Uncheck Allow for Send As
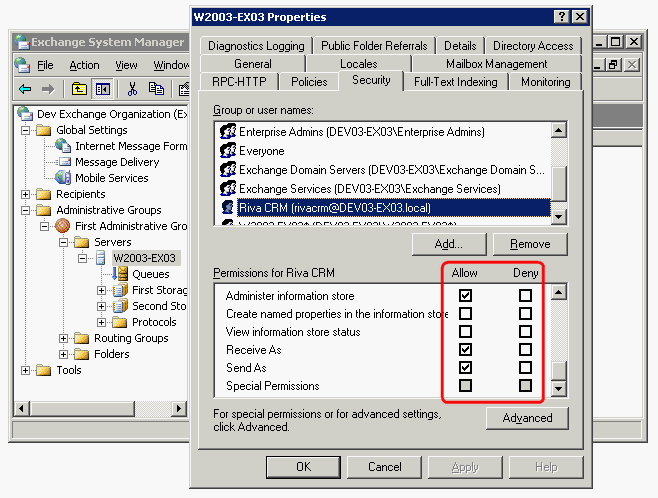The height and width of the screenshot is (498, 658). (x=465, y=368)
